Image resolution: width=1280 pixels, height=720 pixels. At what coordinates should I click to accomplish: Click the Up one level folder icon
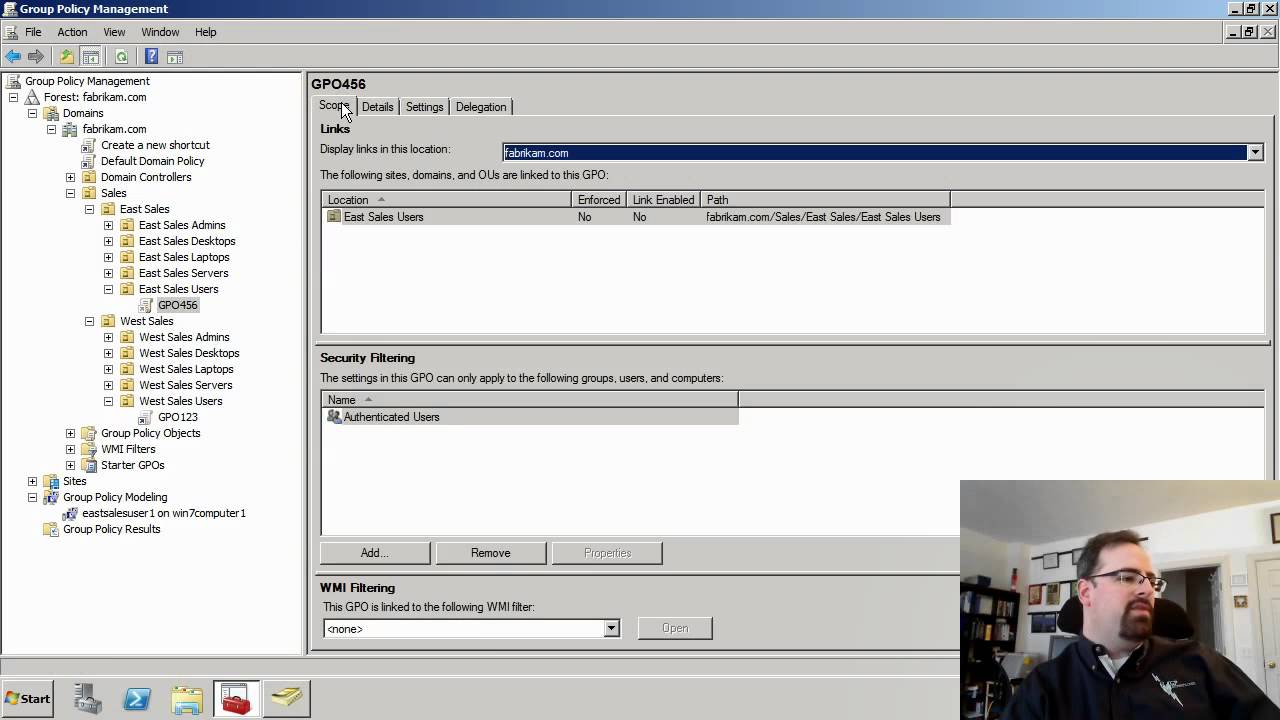[67, 57]
